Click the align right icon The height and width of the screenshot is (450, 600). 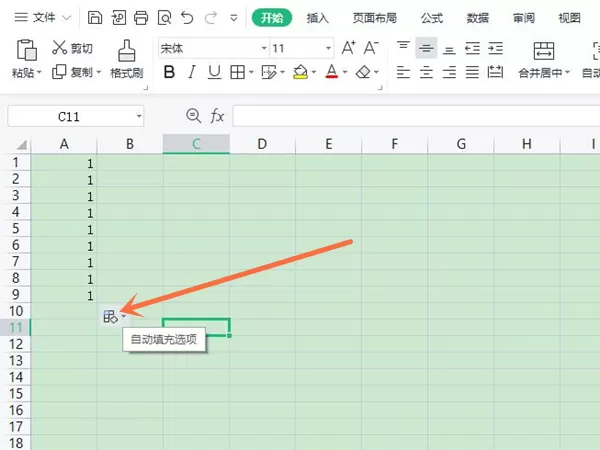[x=449, y=72]
